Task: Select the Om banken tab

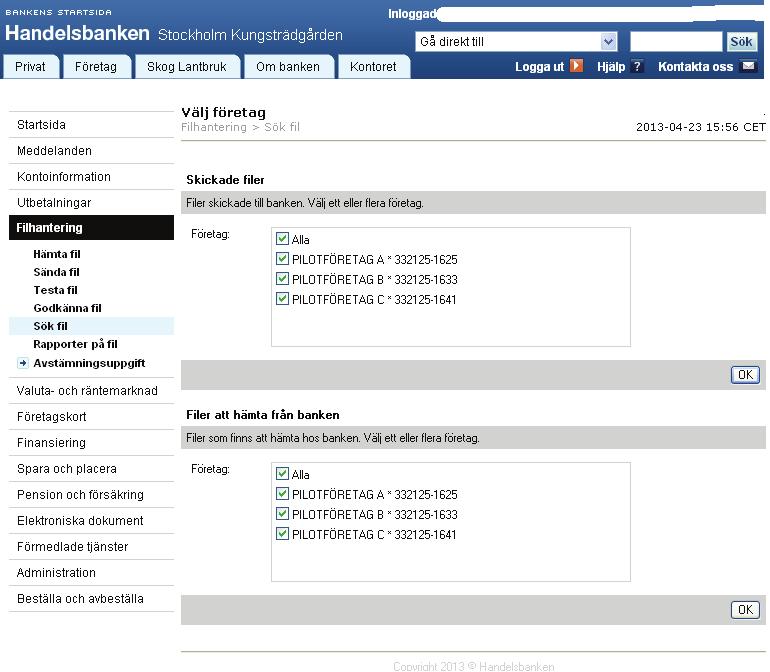Action: (x=288, y=67)
